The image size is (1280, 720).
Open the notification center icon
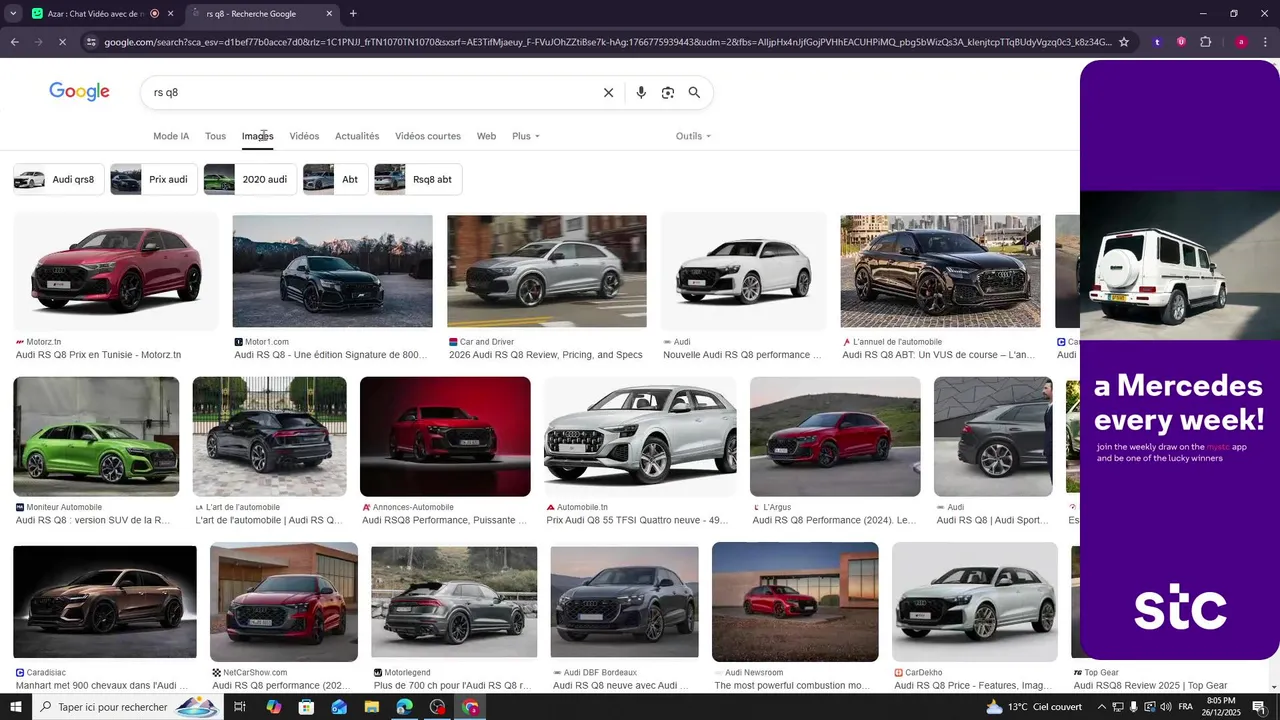(1259, 707)
